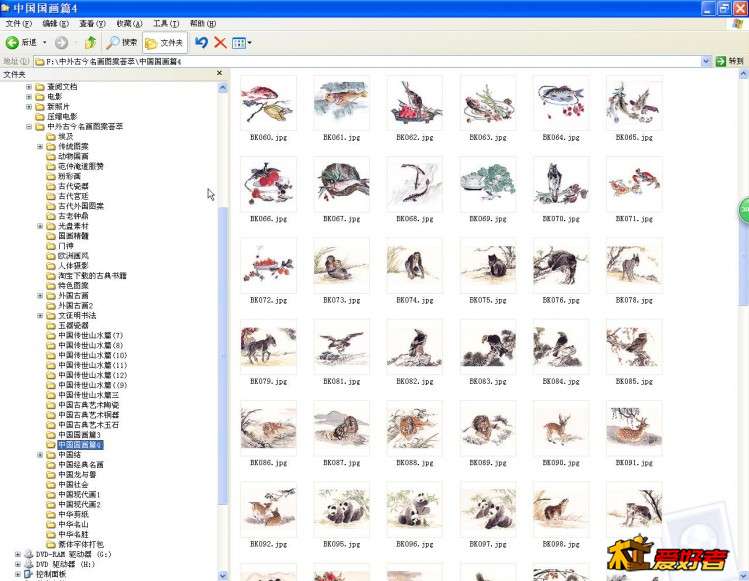Click the address bar path field
Screen dimensions: 749x581
click(x=368, y=61)
